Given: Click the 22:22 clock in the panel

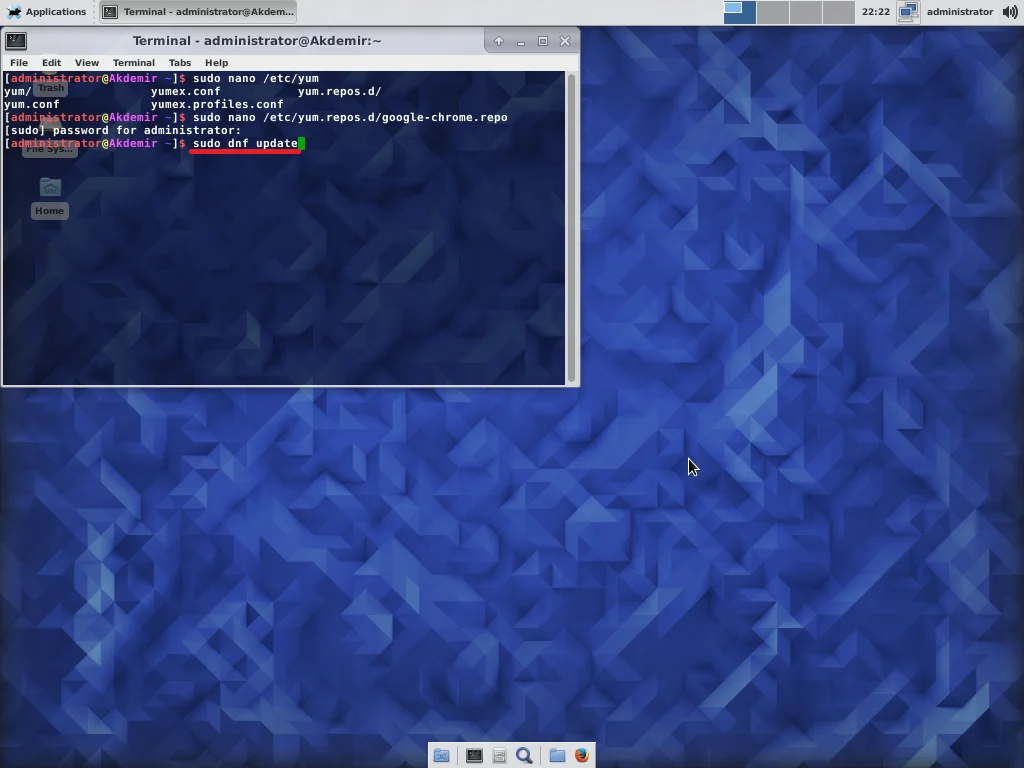Looking at the screenshot, I should (x=876, y=12).
